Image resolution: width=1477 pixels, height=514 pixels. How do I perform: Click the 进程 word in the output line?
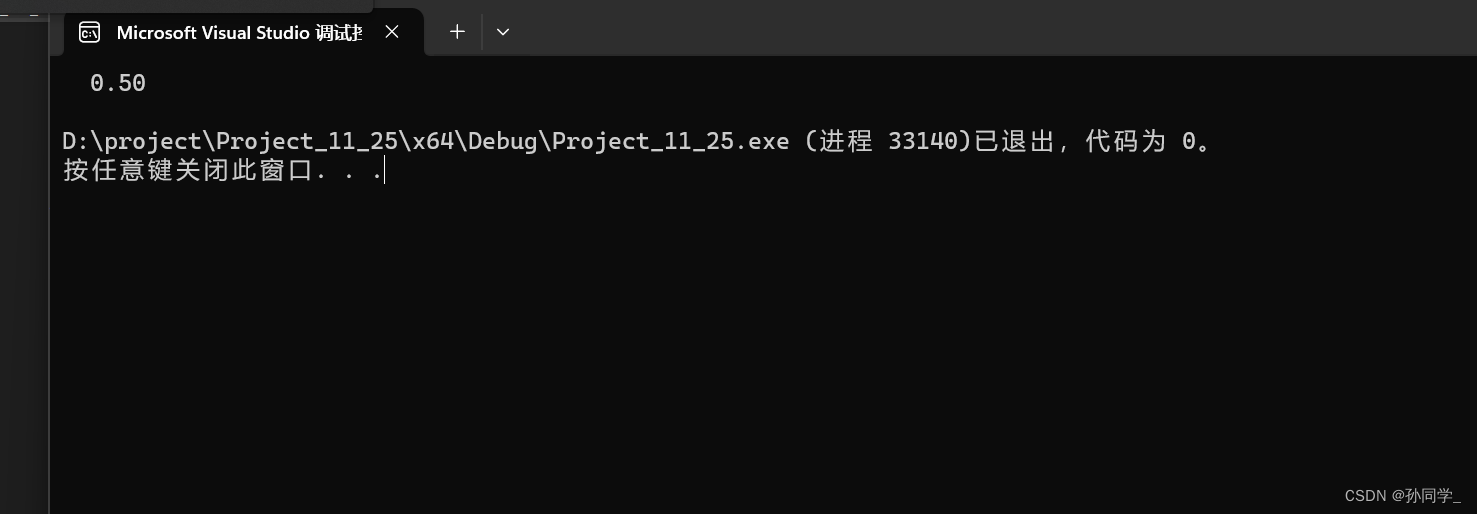point(846,141)
